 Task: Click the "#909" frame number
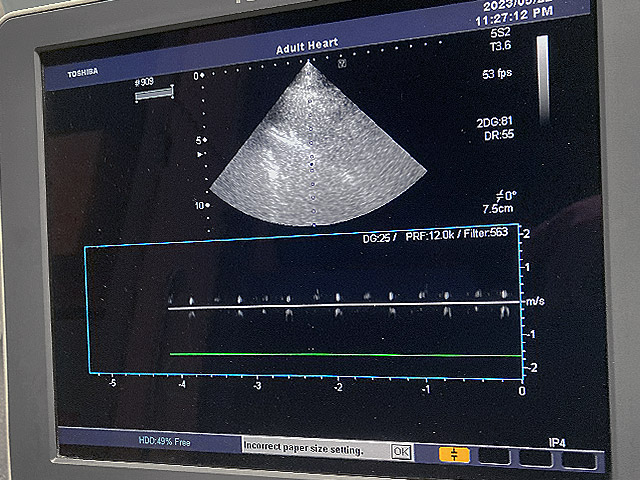144,82
